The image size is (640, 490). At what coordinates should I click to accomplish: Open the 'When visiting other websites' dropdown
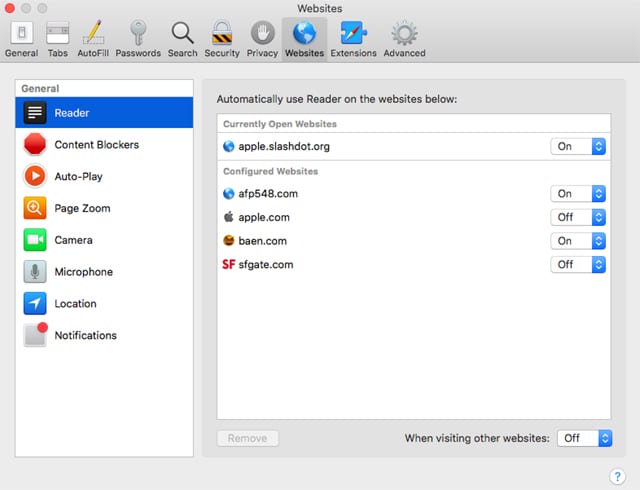(584, 438)
